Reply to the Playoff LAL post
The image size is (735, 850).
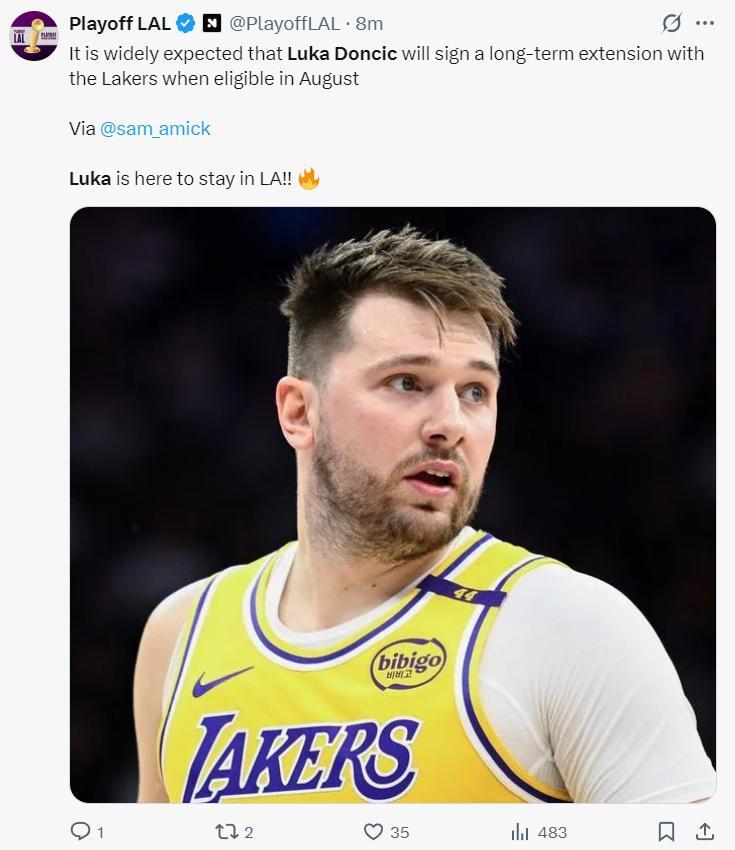tap(80, 831)
